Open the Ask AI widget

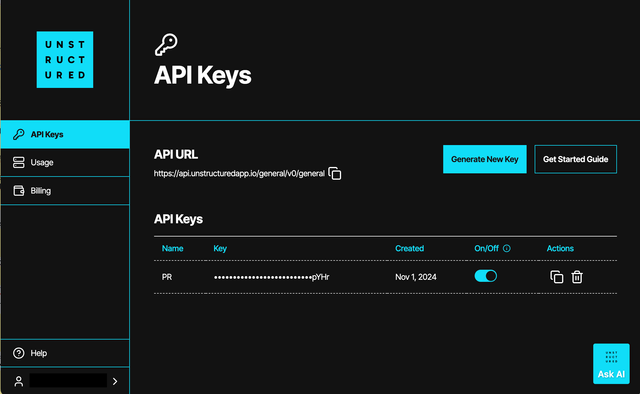click(x=611, y=364)
